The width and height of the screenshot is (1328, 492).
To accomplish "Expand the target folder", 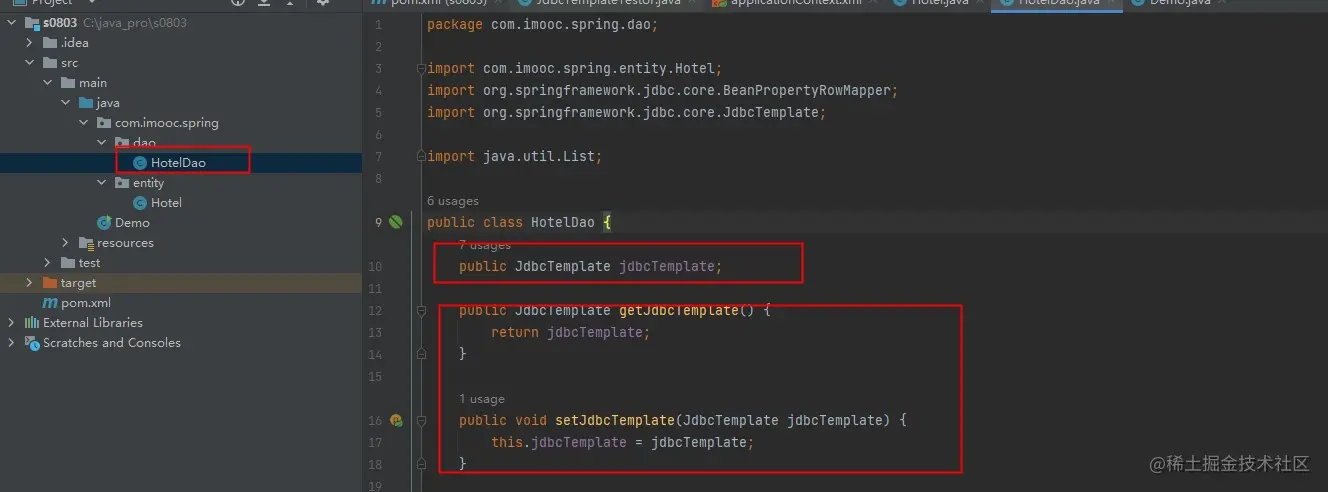I will point(30,283).
